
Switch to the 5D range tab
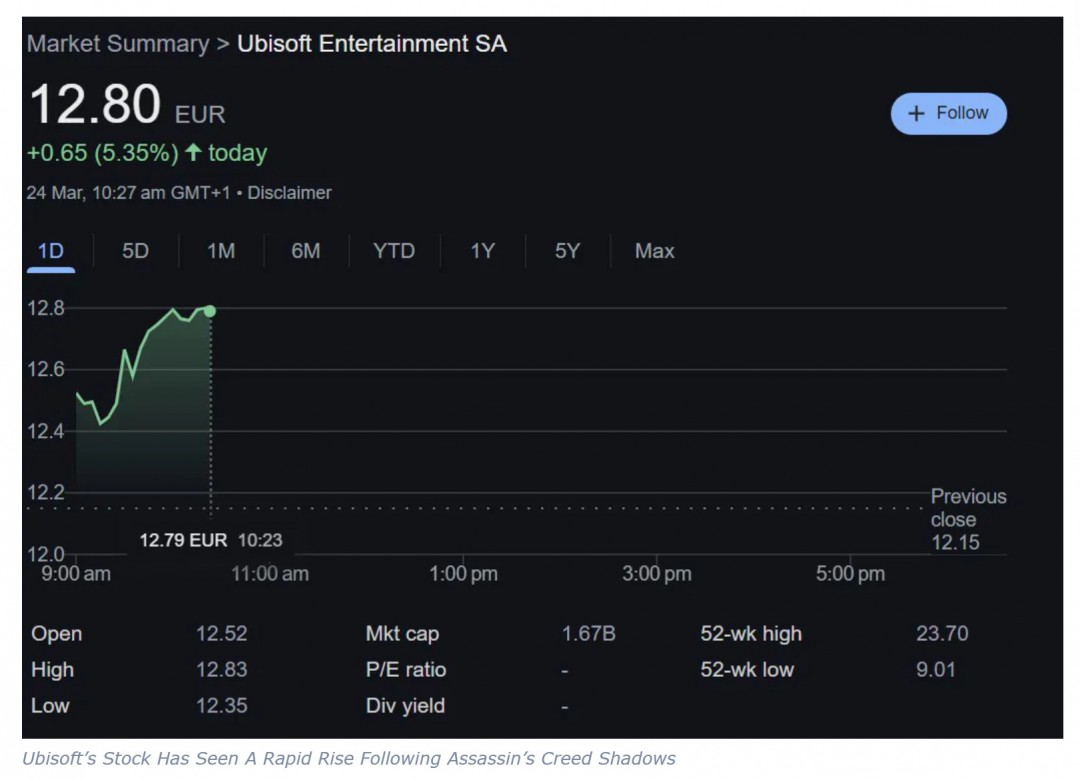click(135, 251)
